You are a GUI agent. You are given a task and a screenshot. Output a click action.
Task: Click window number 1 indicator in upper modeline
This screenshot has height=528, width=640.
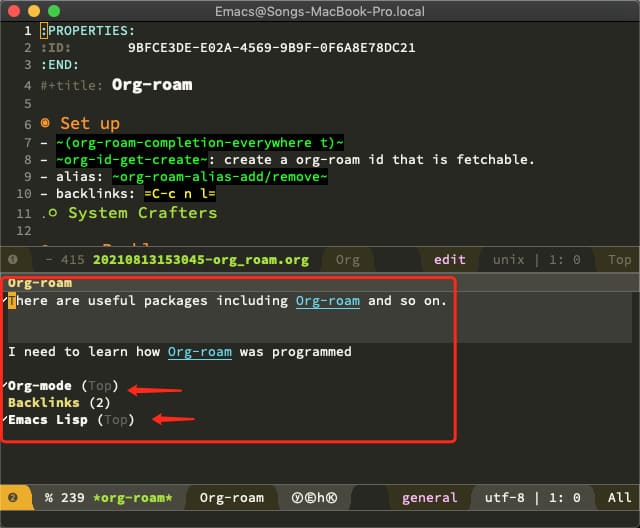[x=13, y=260]
